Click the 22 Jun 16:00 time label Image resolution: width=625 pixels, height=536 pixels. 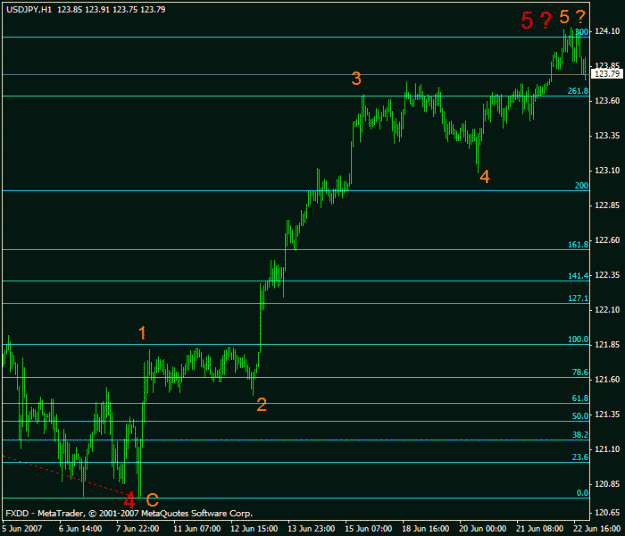click(x=597, y=528)
